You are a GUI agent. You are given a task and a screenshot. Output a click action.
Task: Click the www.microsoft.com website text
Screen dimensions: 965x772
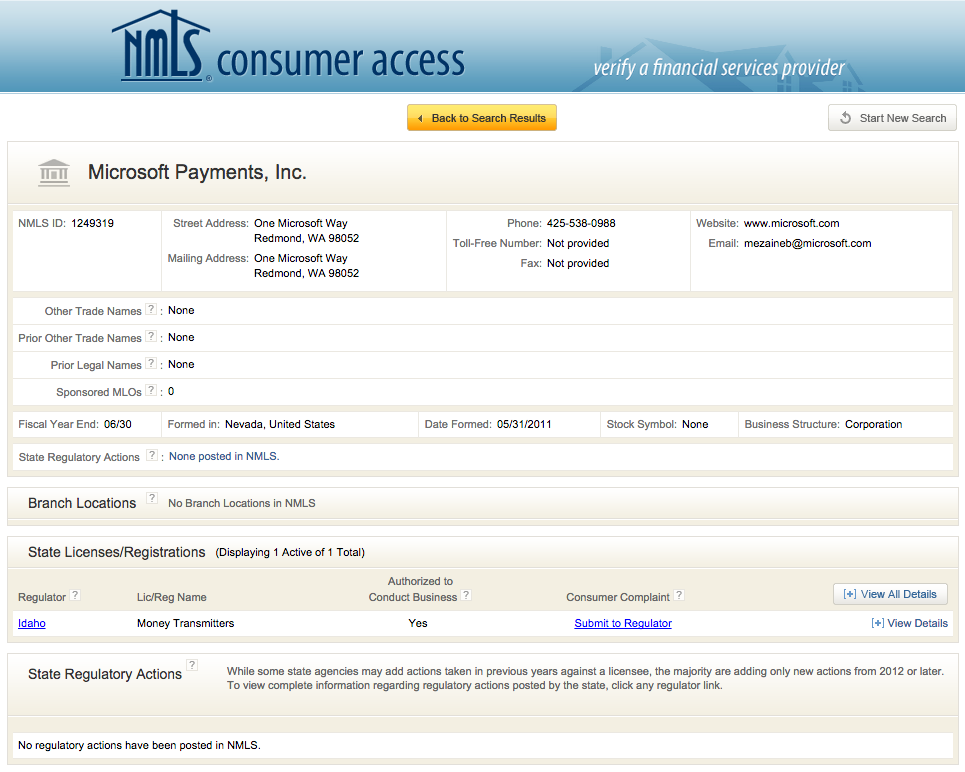coord(791,223)
